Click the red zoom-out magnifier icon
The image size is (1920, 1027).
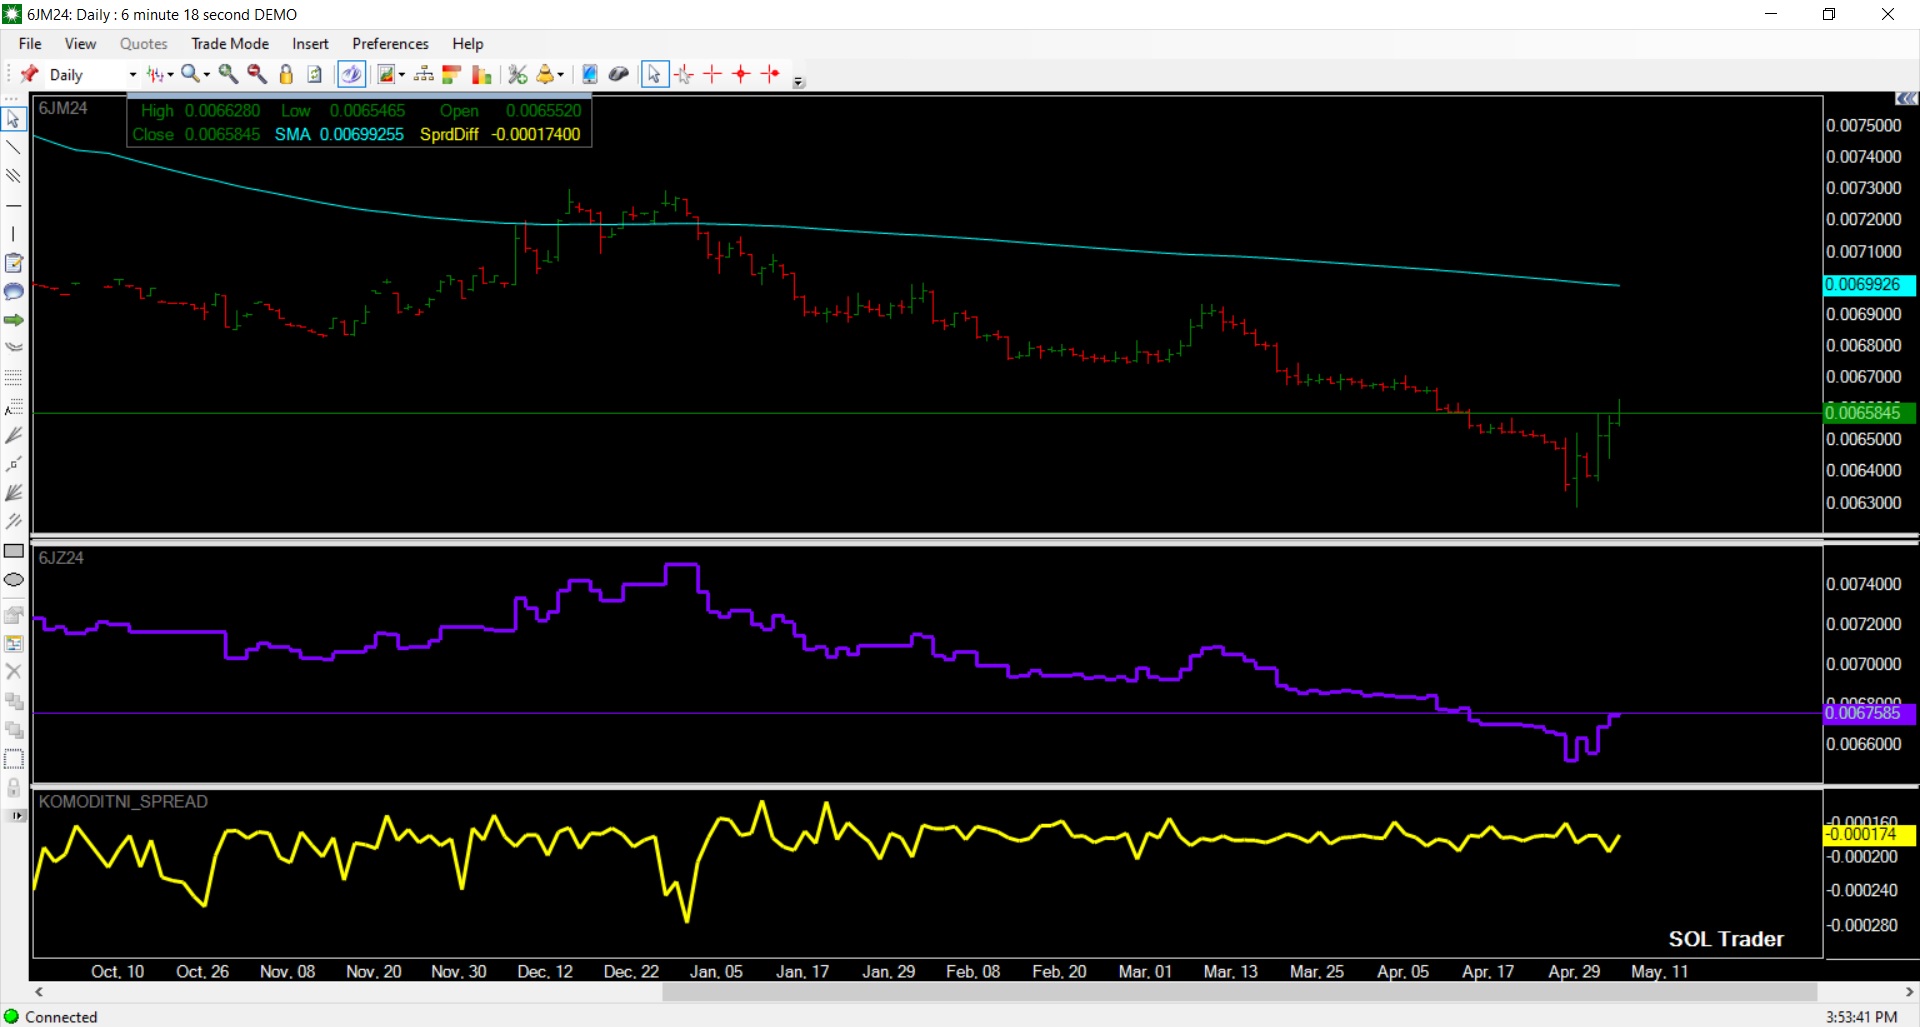(257, 74)
